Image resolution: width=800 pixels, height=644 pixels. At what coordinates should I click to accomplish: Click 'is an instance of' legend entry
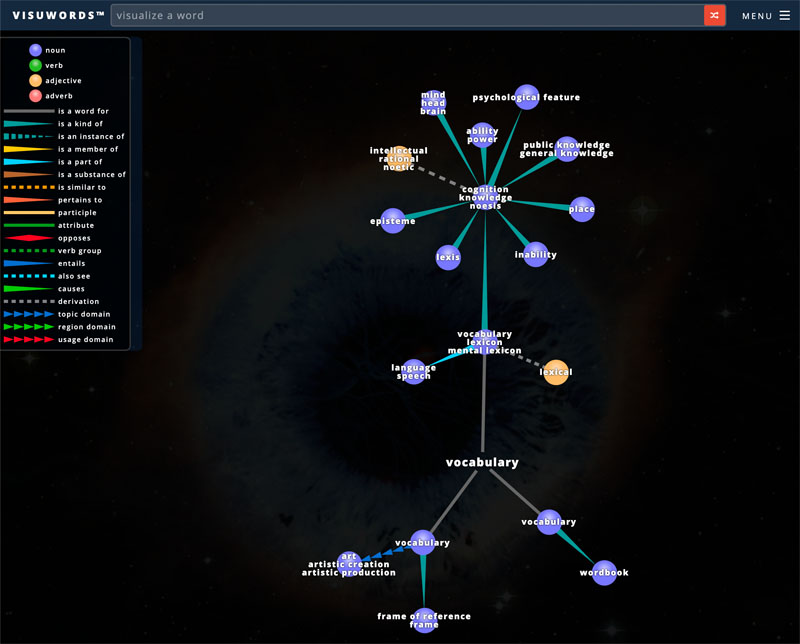coord(64,136)
